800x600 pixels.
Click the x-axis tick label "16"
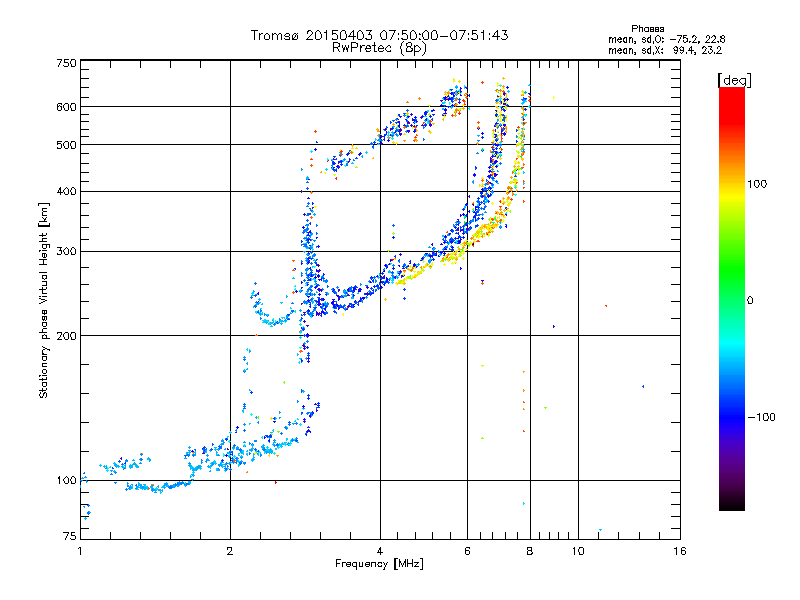coord(680,551)
